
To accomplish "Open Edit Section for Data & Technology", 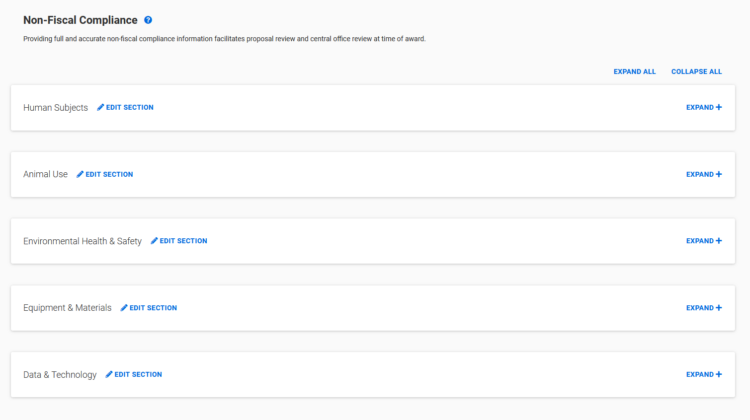I will (134, 374).
